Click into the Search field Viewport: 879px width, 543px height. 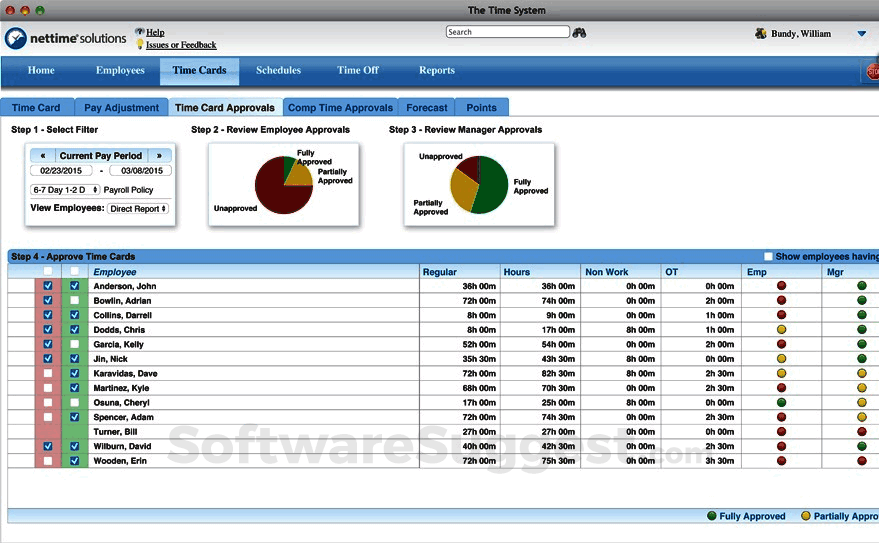pyautogui.click(x=508, y=32)
